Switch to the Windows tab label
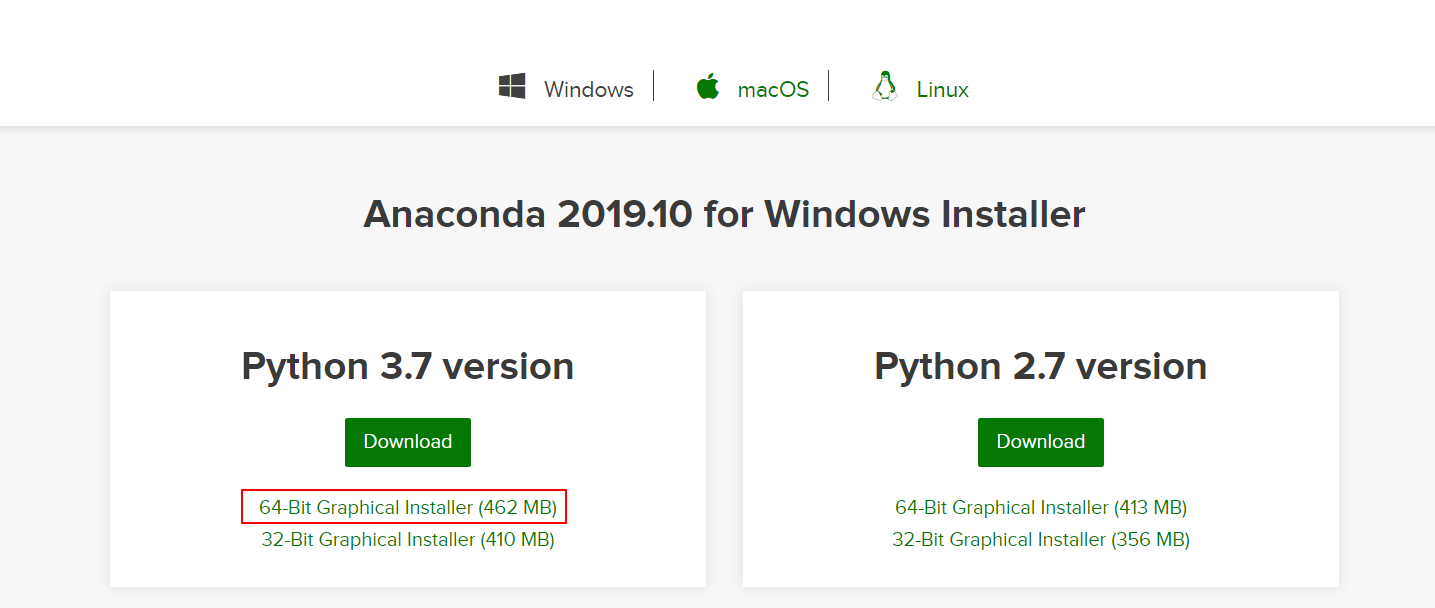 pyautogui.click(x=588, y=90)
